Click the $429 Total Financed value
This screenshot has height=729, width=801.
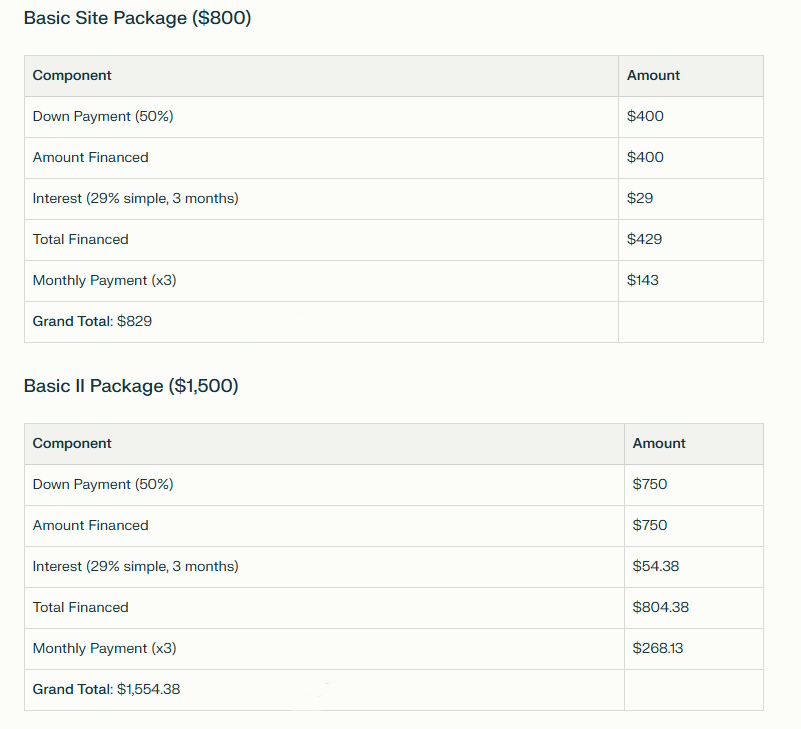644,240
